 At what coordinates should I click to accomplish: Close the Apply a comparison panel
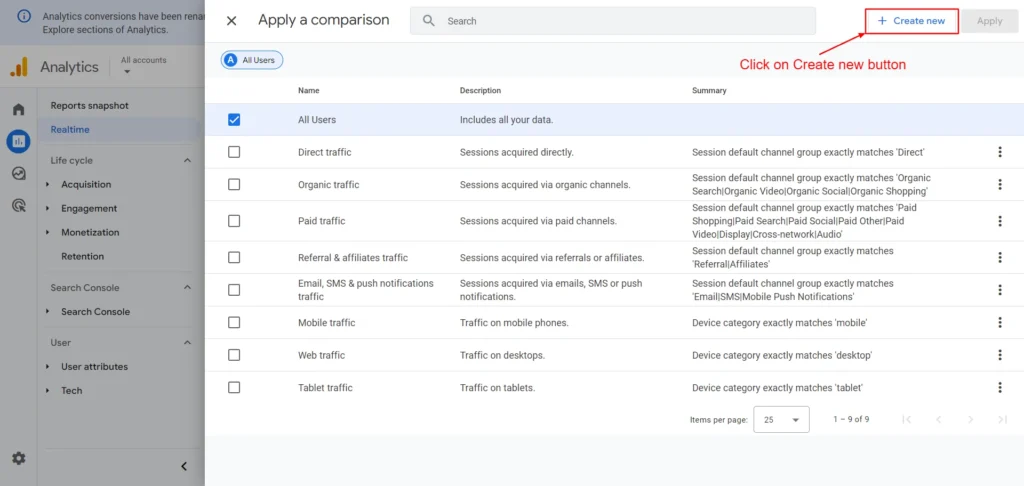tap(231, 21)
